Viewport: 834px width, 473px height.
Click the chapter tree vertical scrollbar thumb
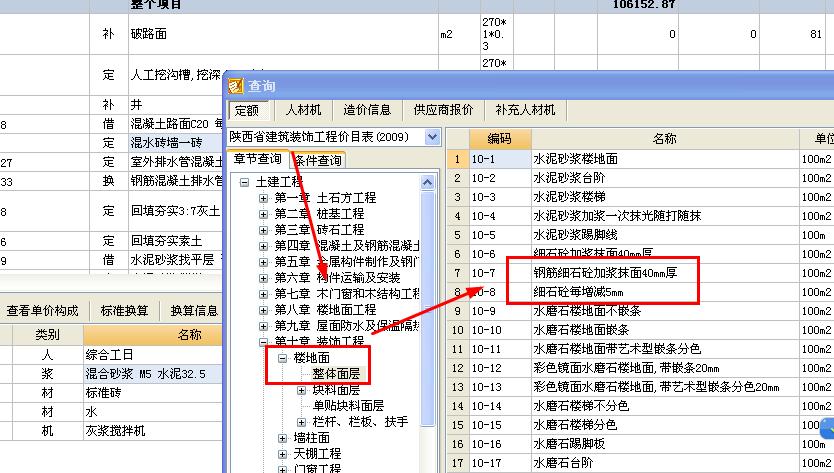428,309
